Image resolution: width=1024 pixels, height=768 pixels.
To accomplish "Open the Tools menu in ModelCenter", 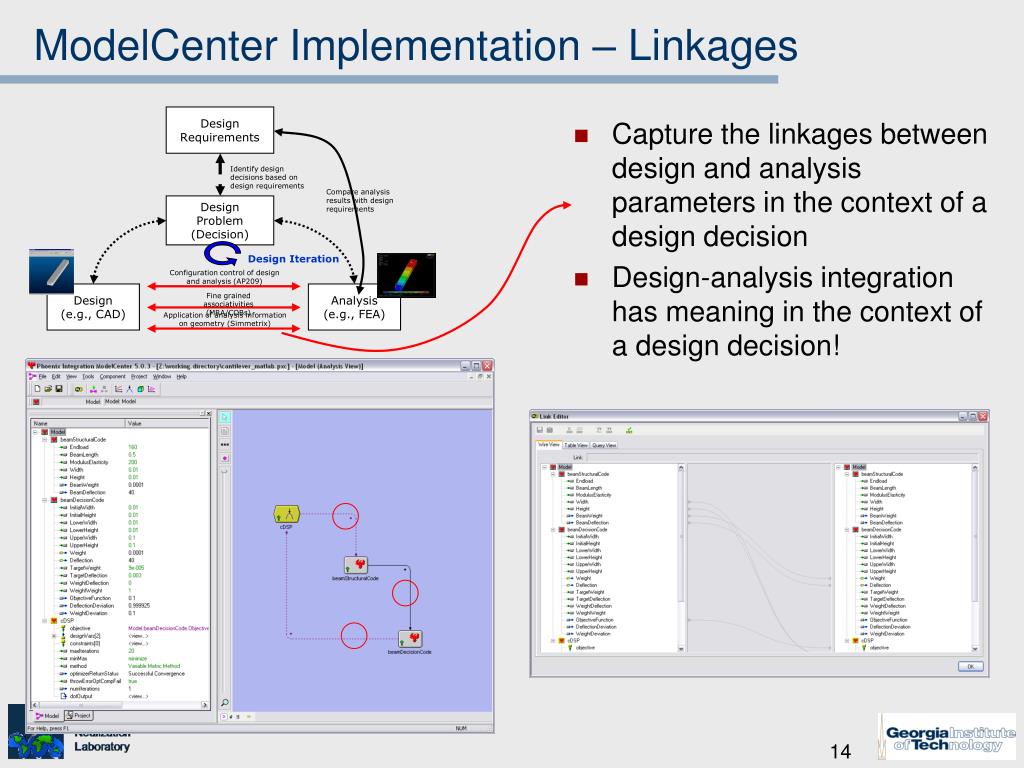I will click(x=88, y=376).
